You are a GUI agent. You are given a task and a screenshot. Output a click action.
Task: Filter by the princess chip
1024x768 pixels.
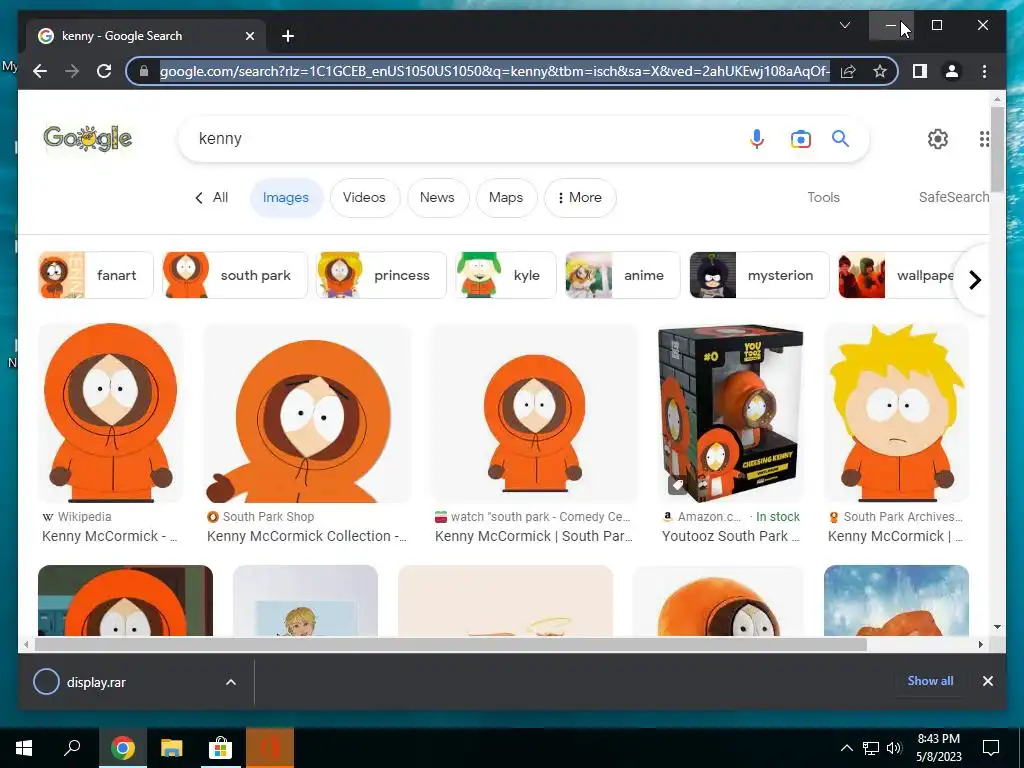click(x=381, y=275)
